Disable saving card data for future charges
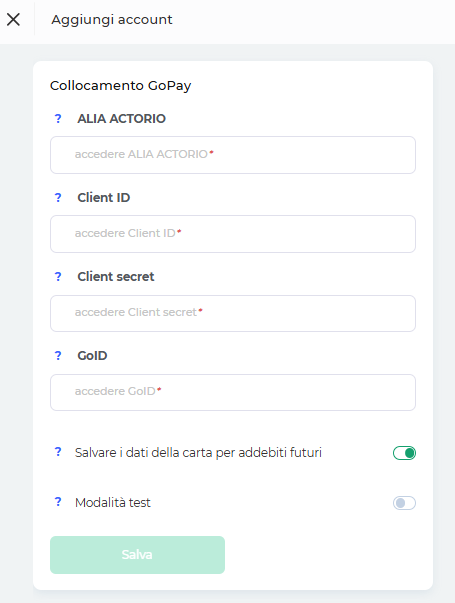This screenshot has height=603, width=455. coord(404,453)
